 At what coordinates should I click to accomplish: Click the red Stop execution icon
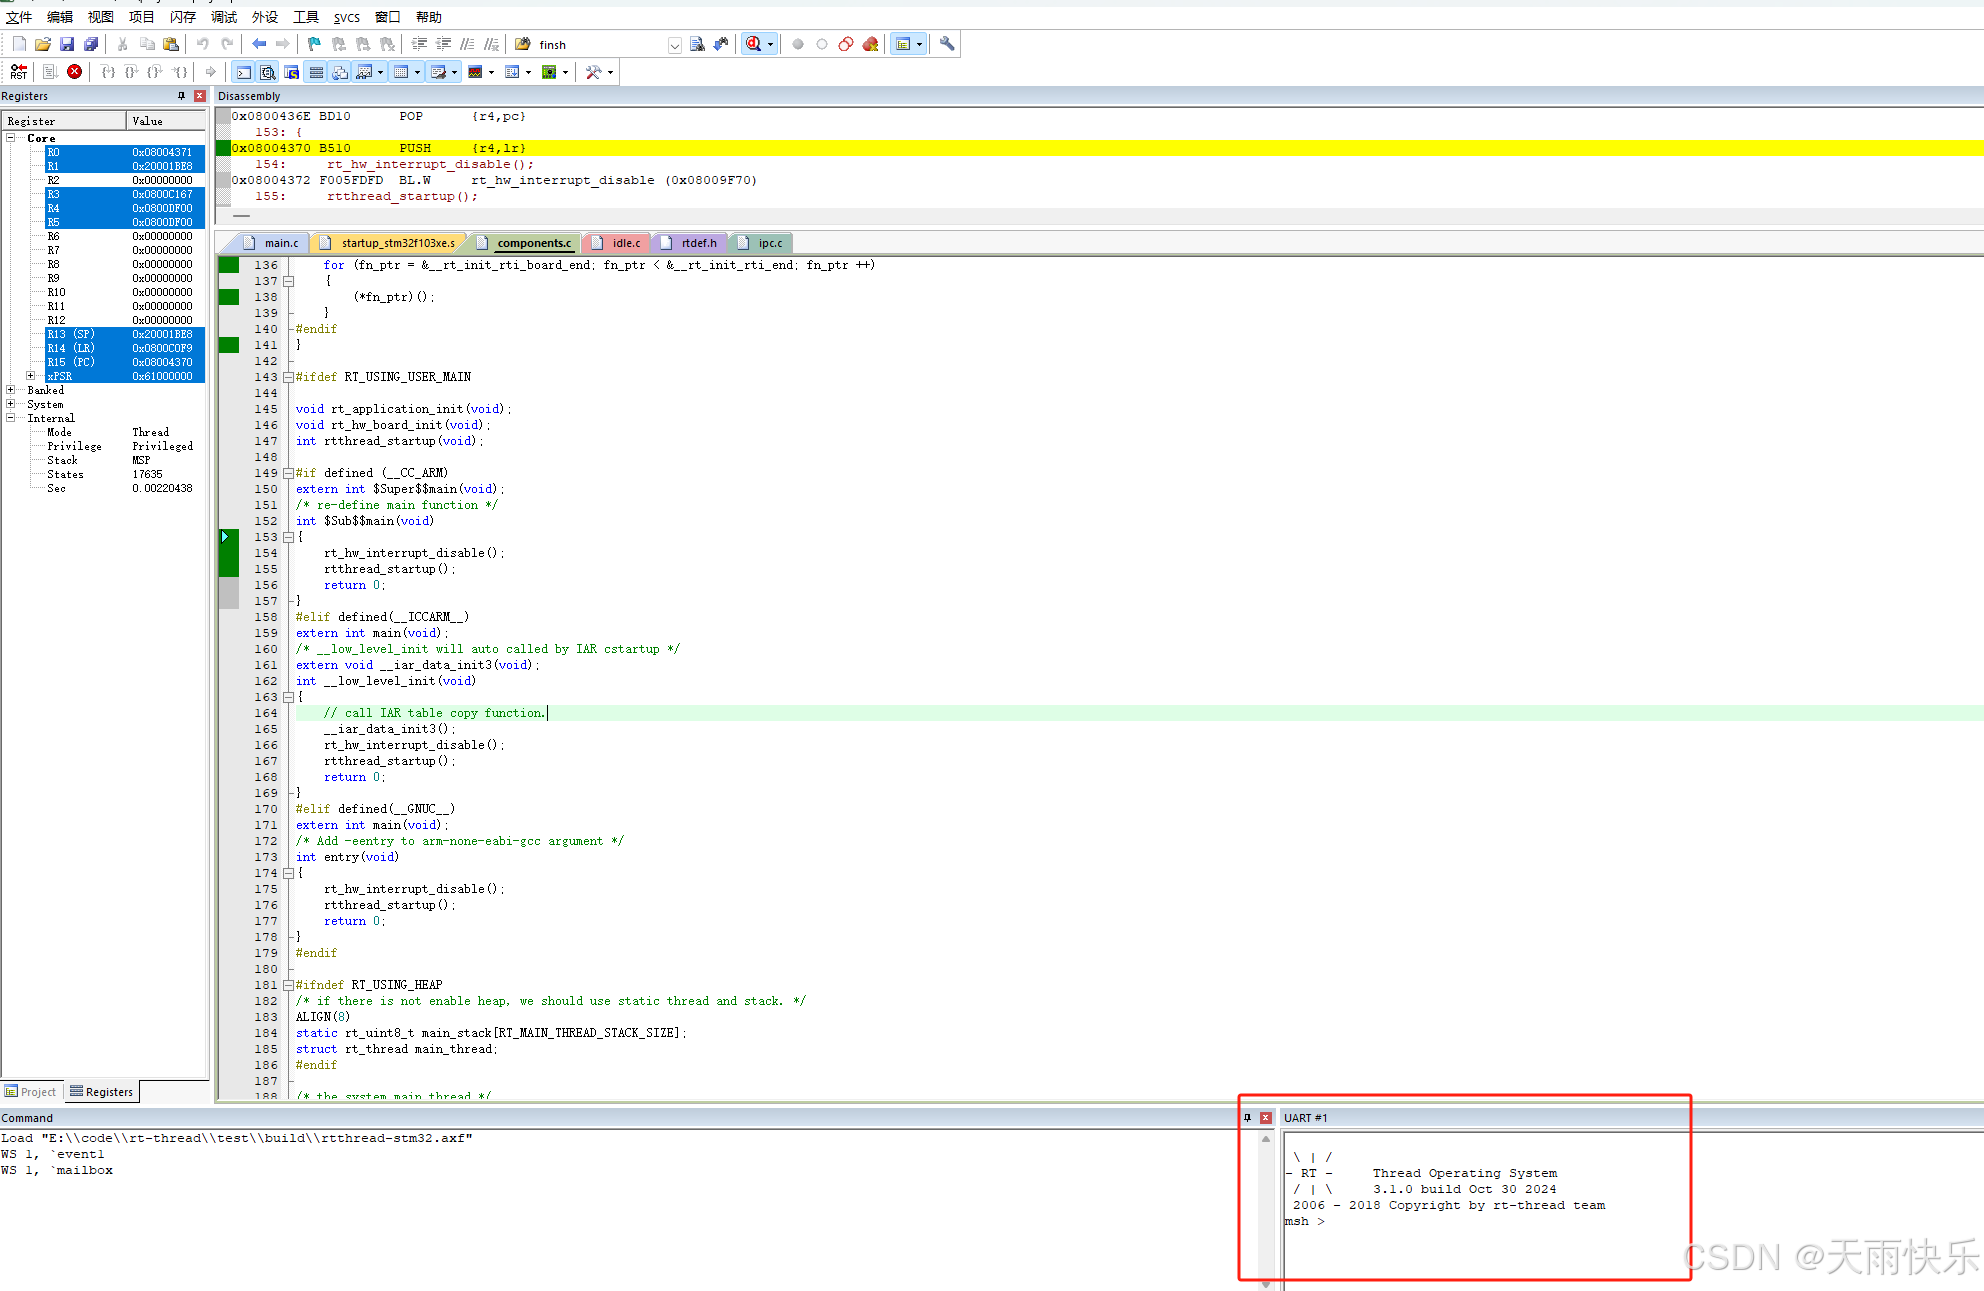pos(74,72)
